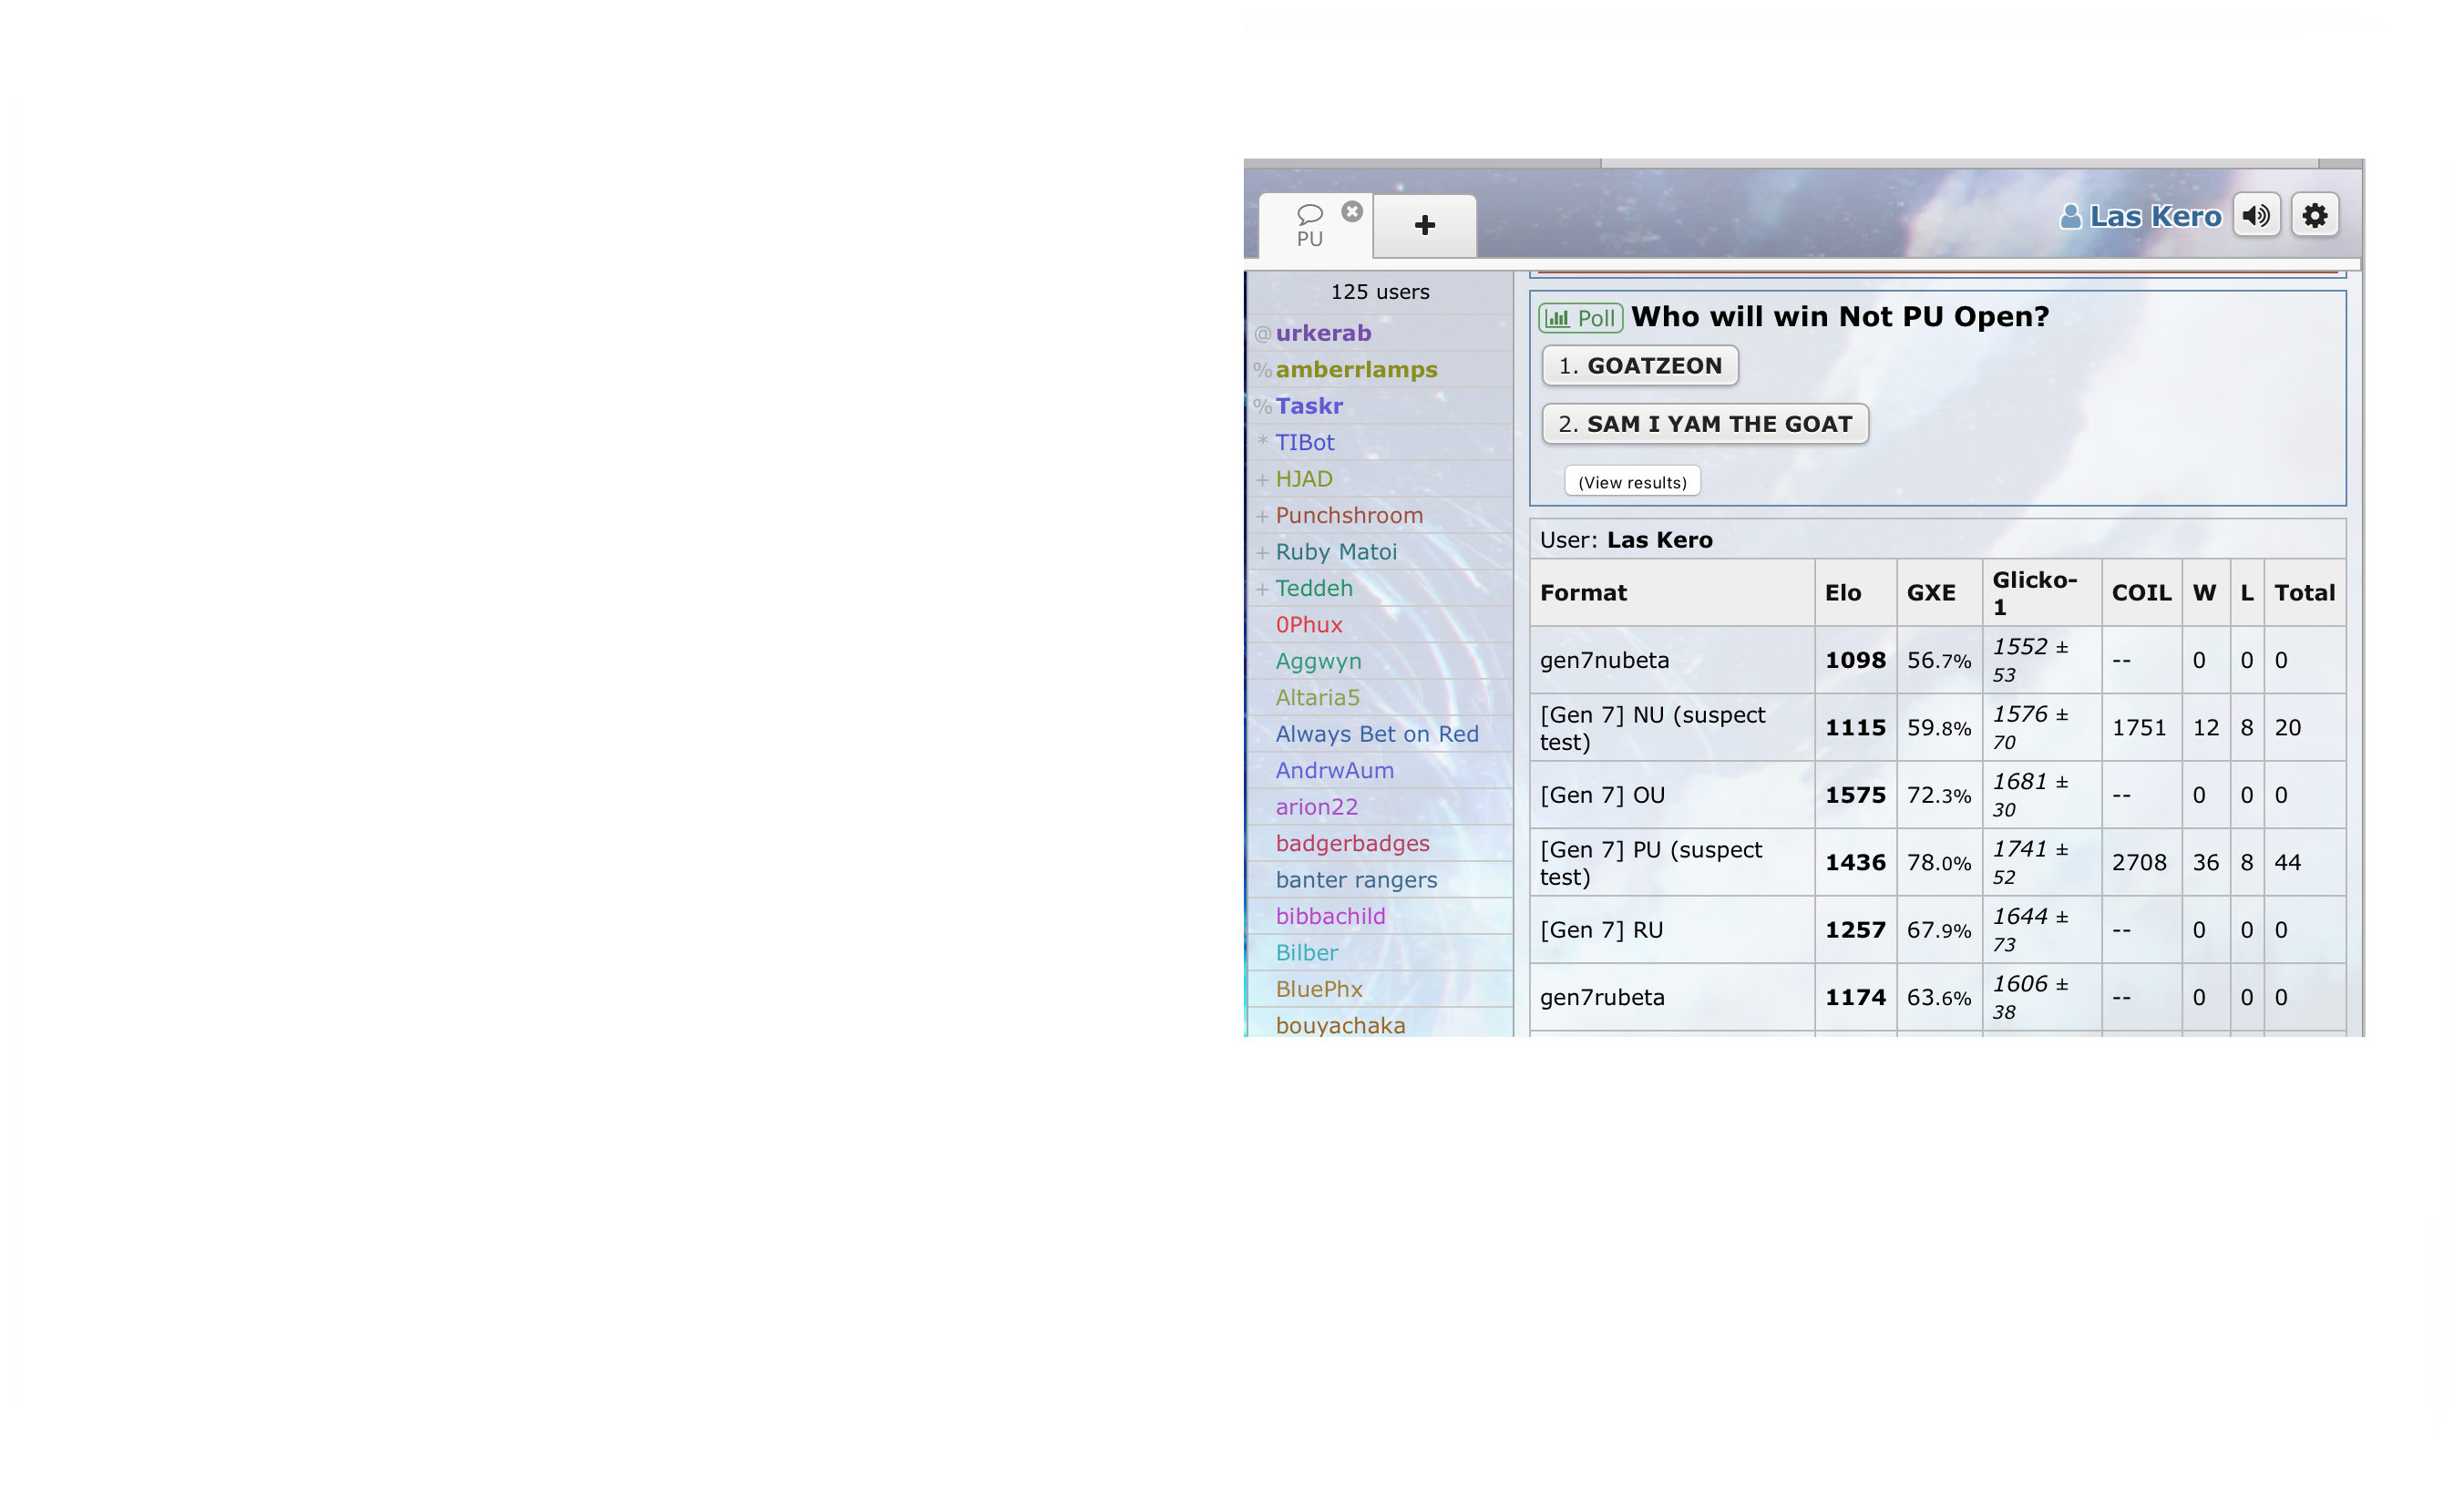Screen dimensions: 2464x1509
Task: Vote for option 1 GOATZEON
Action: tap(1640, 366)
